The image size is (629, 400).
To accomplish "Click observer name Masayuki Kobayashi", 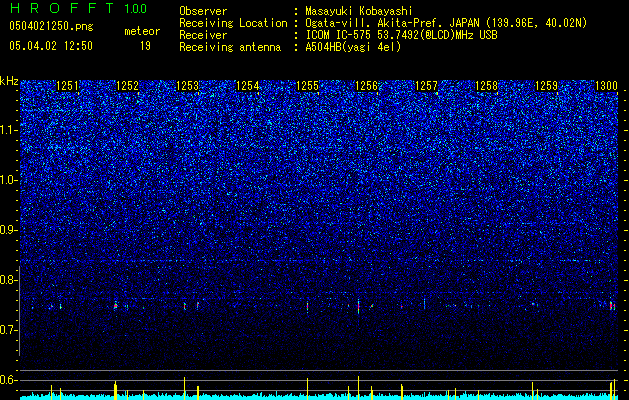I will point(359,11).
